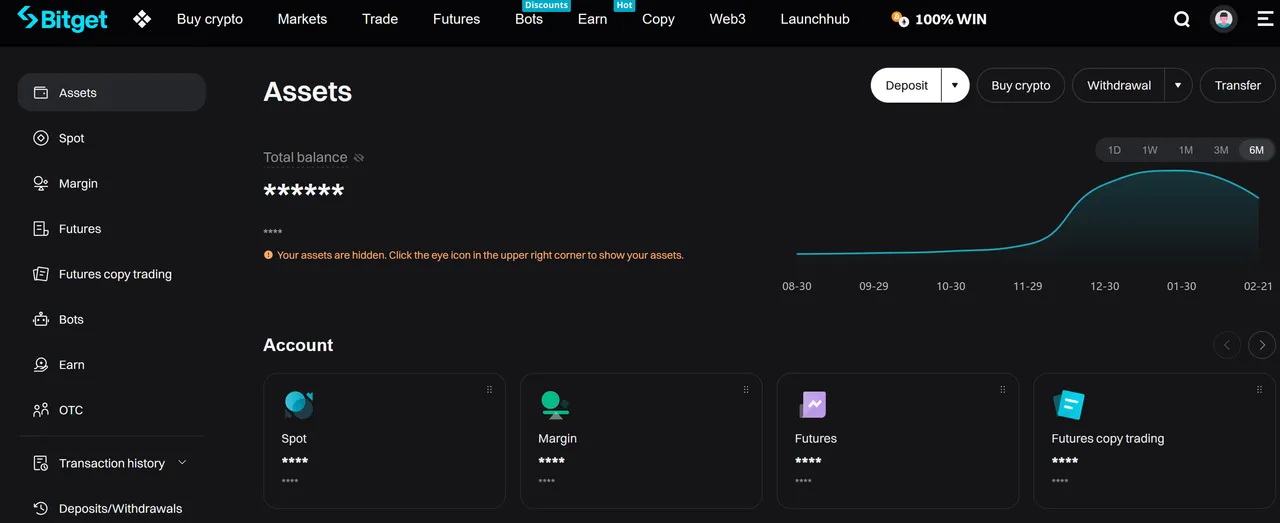
Task: Click the hidden assets warning text
Action: (x=480, y=255)
